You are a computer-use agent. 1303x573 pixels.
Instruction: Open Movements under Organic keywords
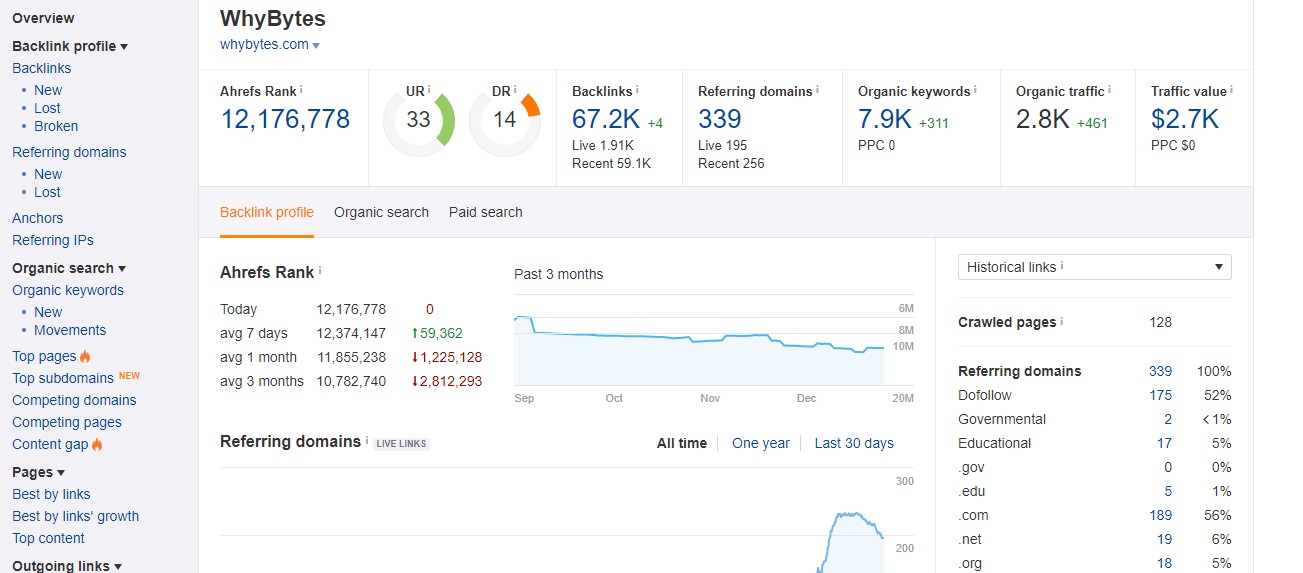coord(70,330)
